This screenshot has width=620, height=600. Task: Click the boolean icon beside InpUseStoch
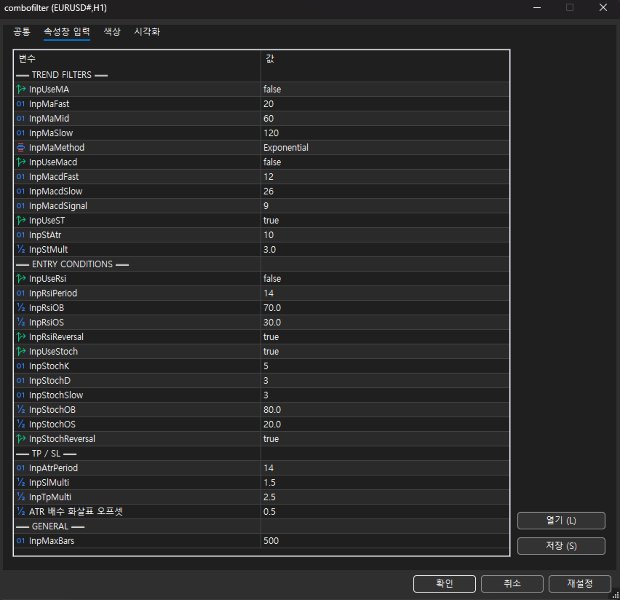point(21,352)
